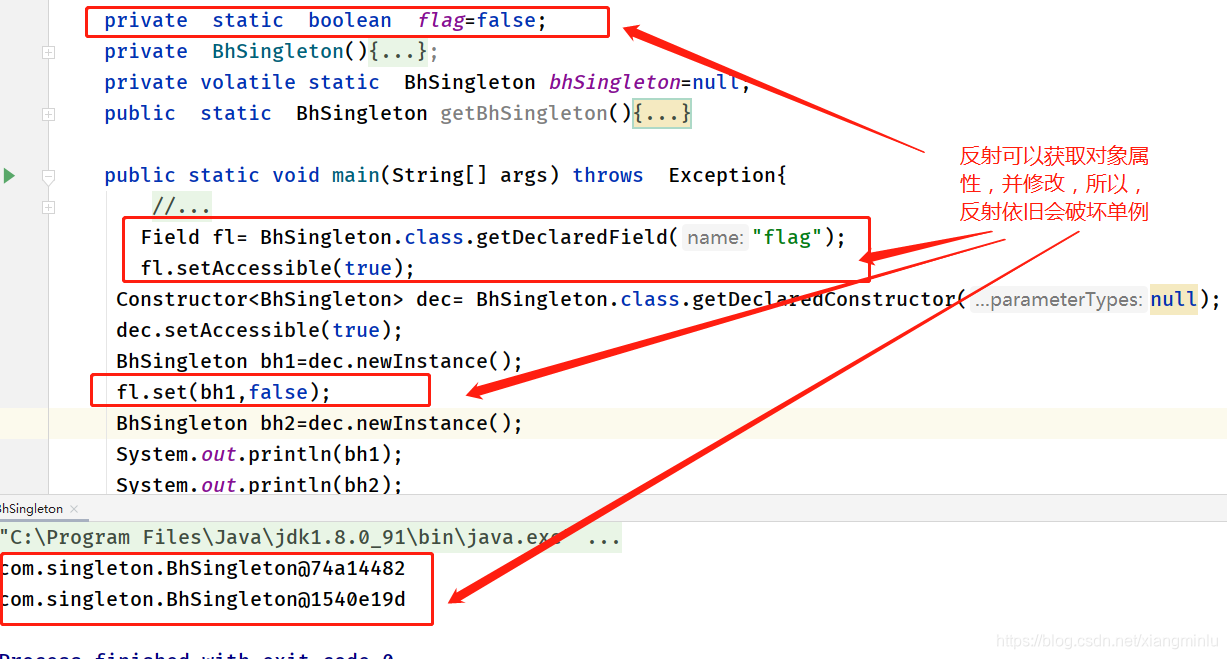The height and width of the screenshot is (659, 1227).
Task: Run main method via green gutter arrow
Action: pyautogui.click(x=9, y=176)
